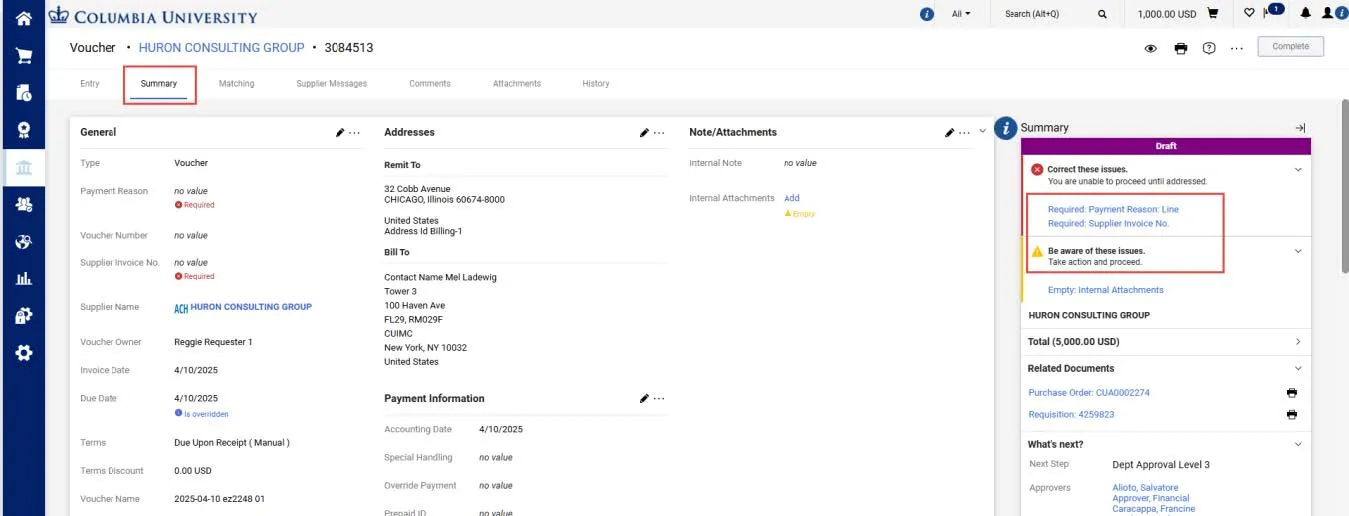1349x516 pixels.
Task: Open the Matching tab
Action: (x=237, y=84)
